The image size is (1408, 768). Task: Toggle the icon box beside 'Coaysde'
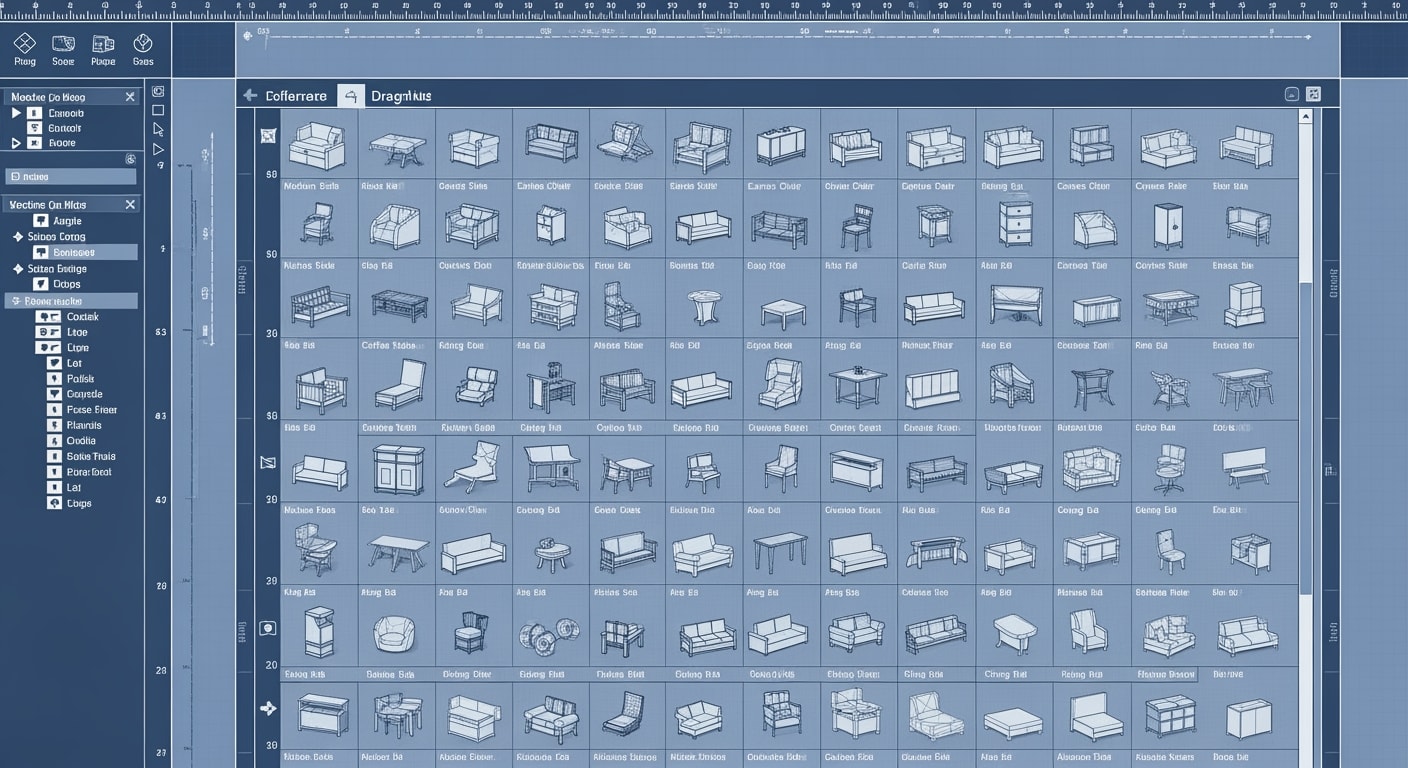(55, 394)
